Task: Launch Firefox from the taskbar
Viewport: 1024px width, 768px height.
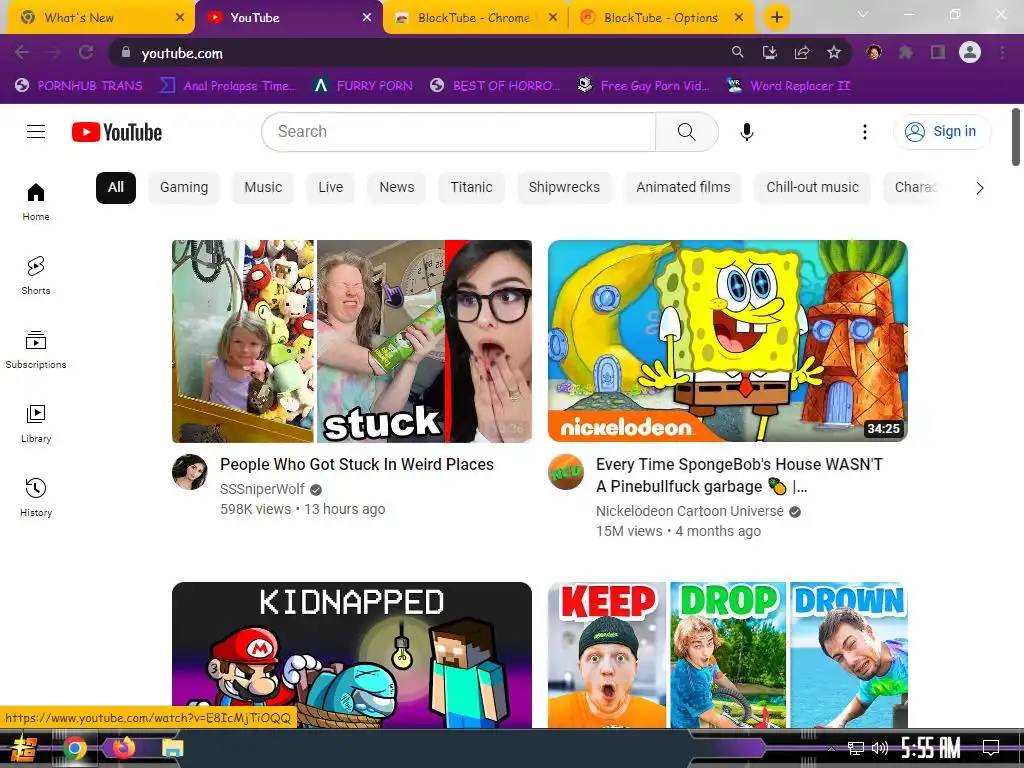Action: click(x=123, y=748)
